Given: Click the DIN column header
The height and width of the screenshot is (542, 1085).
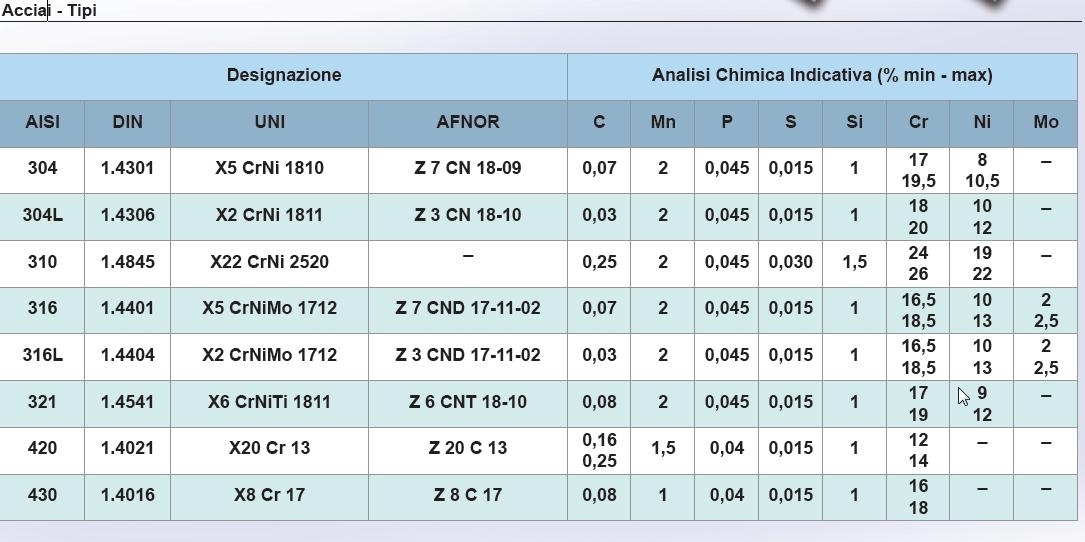Looking at the screenshot, I should (x=127, y=123).
